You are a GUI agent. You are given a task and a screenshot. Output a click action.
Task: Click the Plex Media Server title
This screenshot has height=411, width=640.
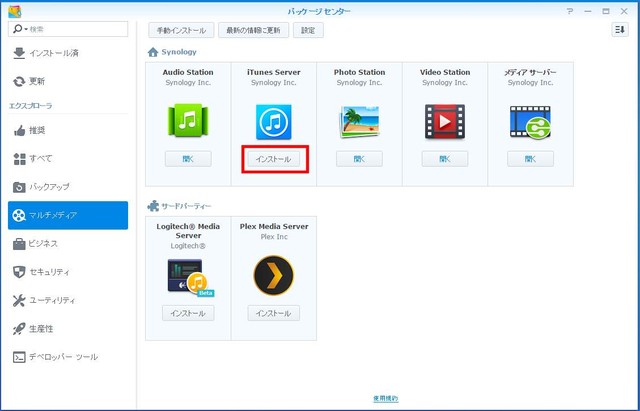pyautogui.click(x=274, y=227)
